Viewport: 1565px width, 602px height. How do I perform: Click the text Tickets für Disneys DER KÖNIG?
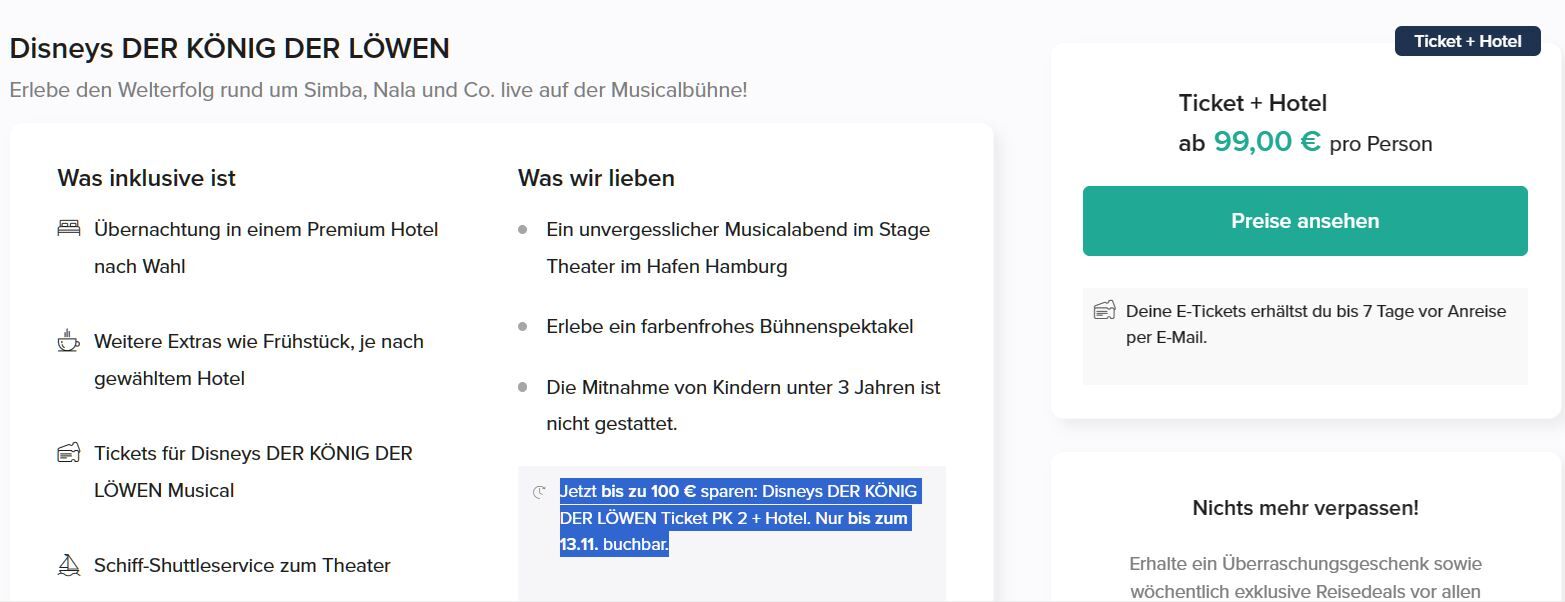tap(253, 472)
